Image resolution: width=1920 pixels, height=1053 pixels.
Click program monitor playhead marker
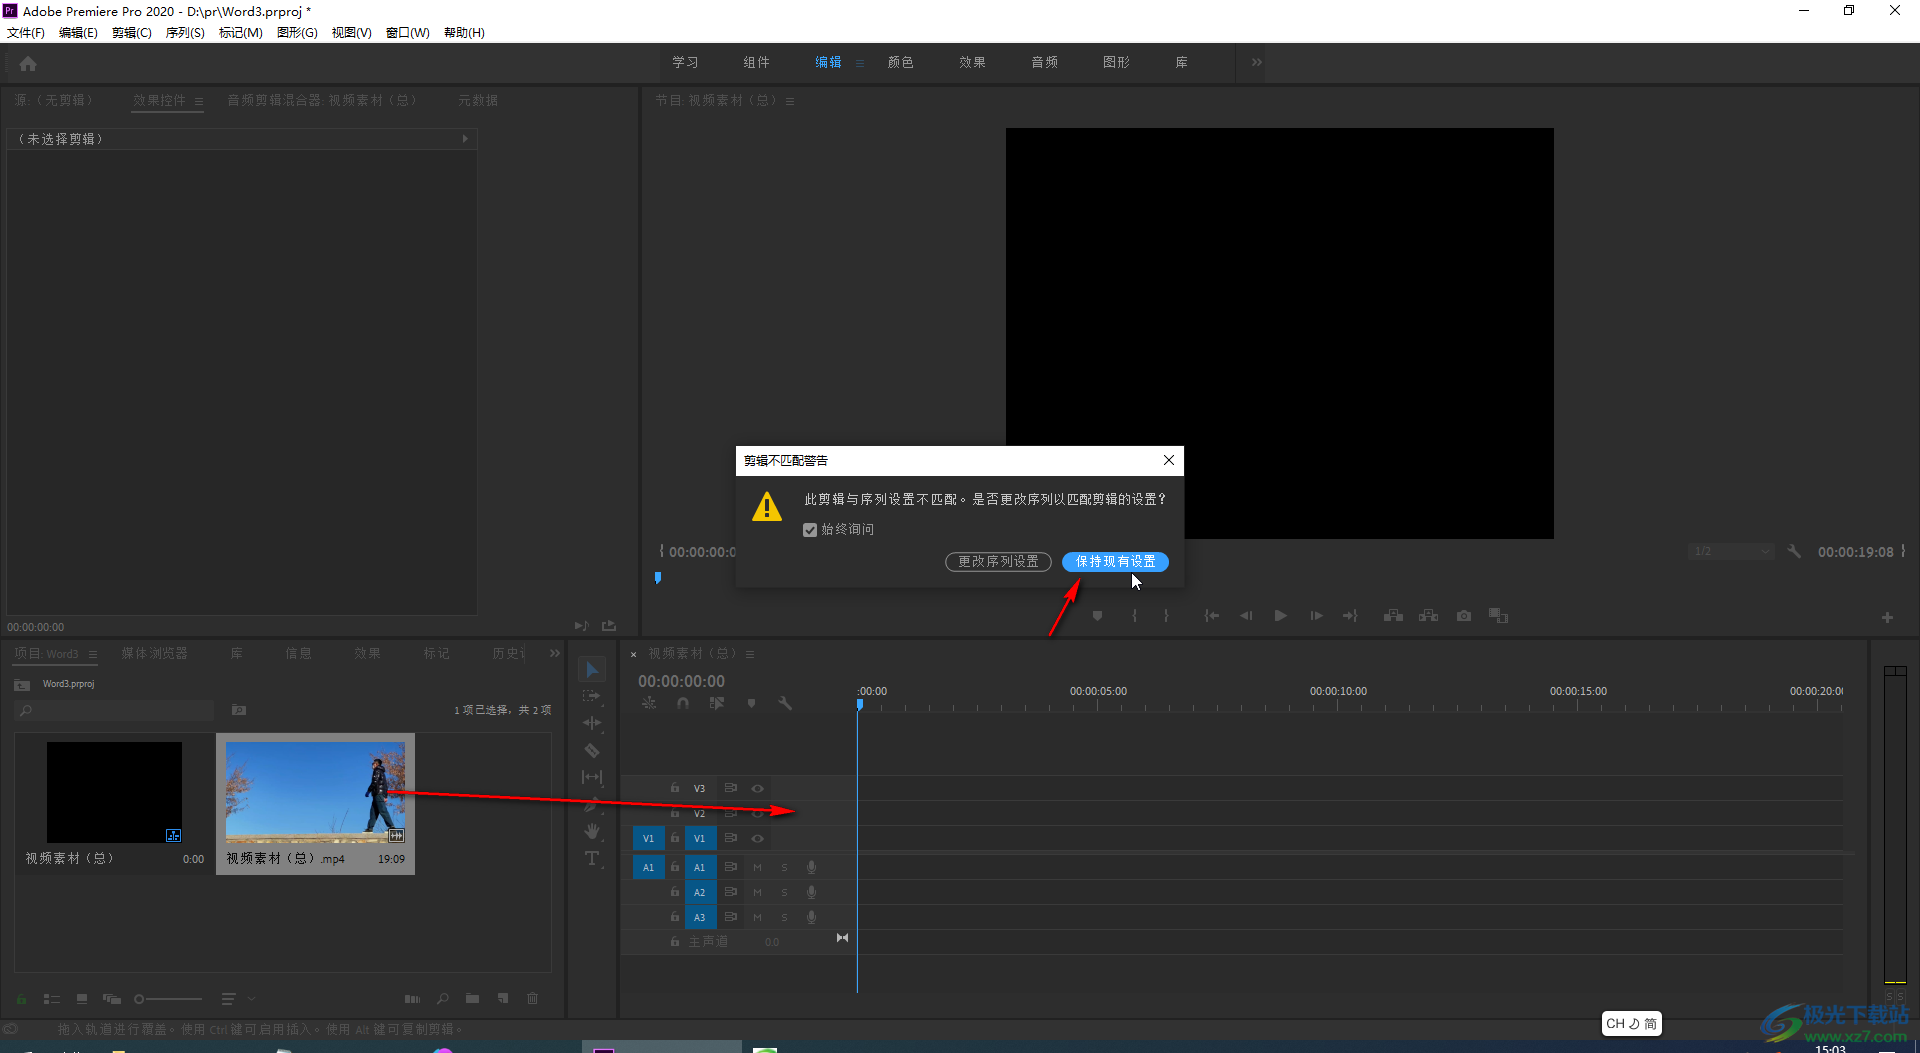pos(657,577)
